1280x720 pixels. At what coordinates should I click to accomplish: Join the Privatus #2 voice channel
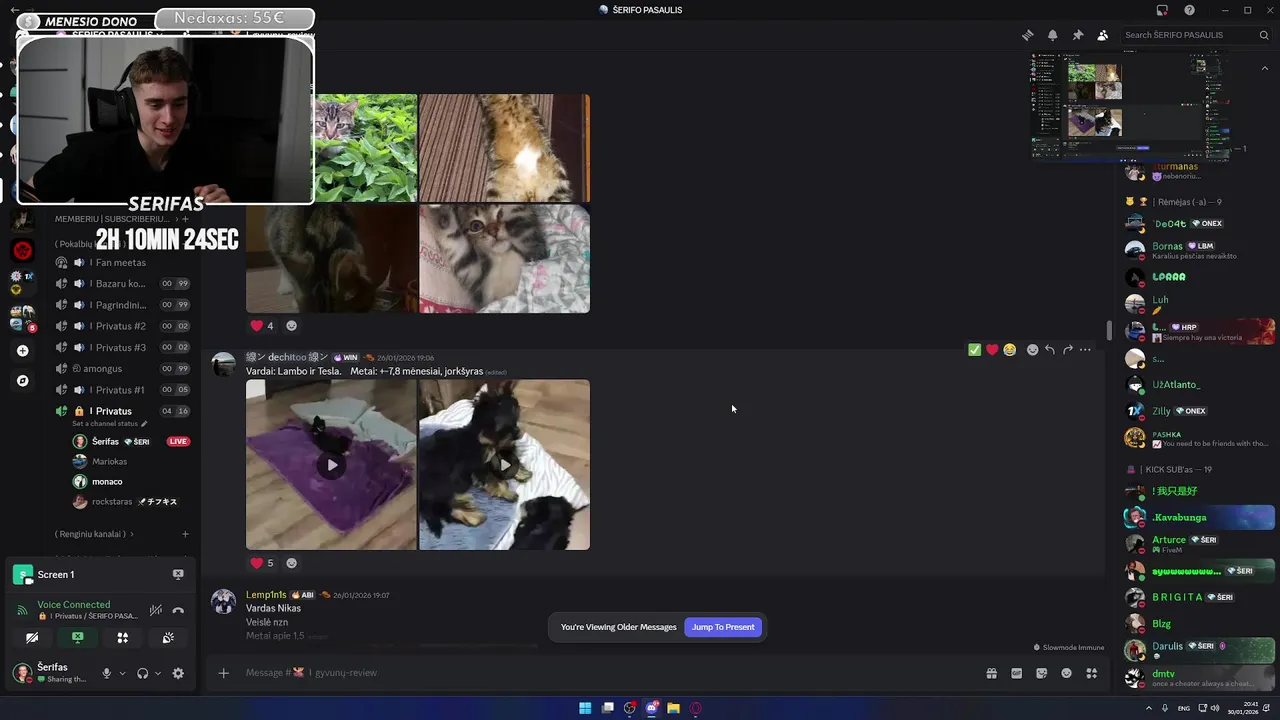coord(122,326)
